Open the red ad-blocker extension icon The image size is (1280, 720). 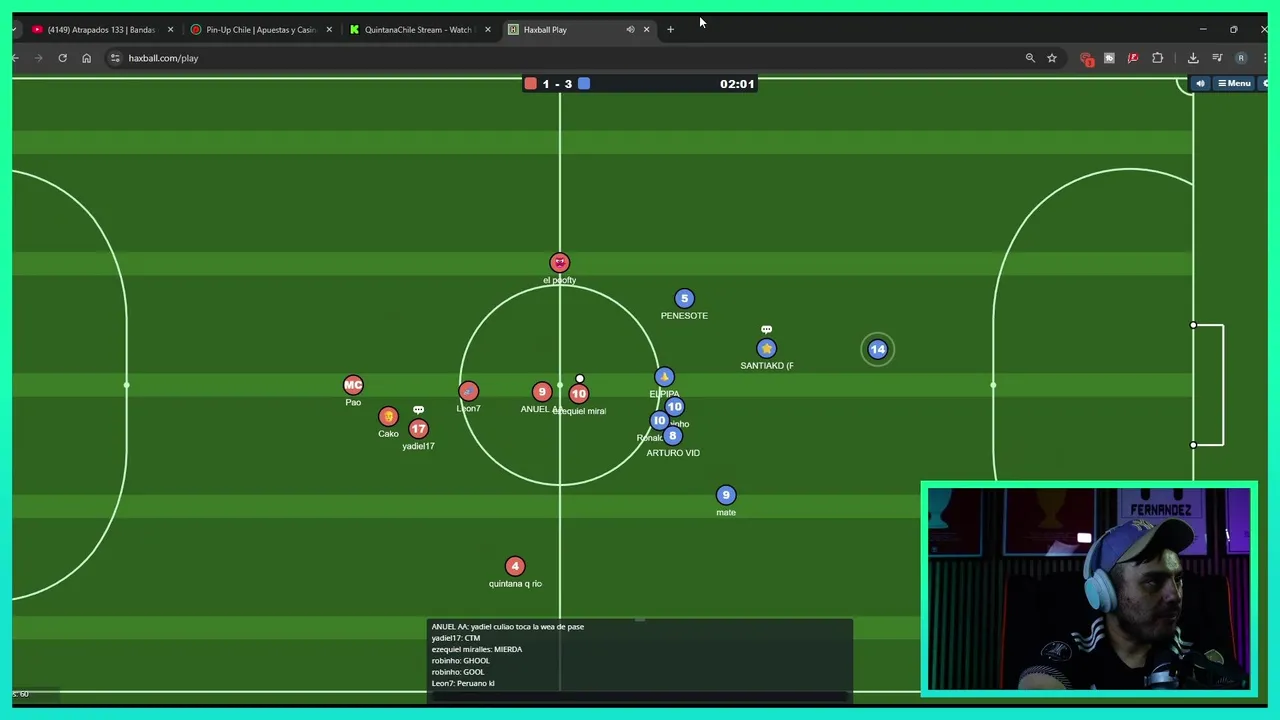1087,58
